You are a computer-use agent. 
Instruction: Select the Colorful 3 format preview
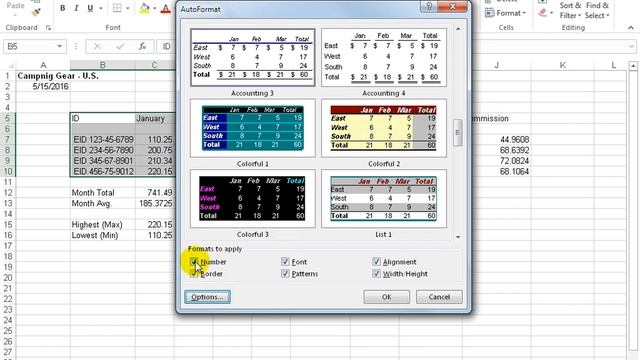click(253, 199)
